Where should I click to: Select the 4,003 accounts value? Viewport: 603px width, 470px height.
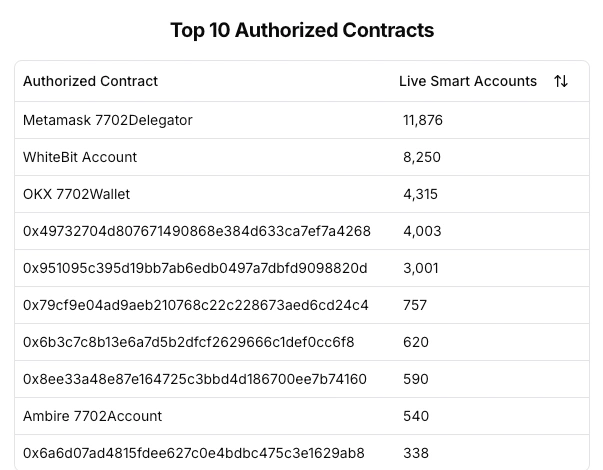[x=422, y=231]
